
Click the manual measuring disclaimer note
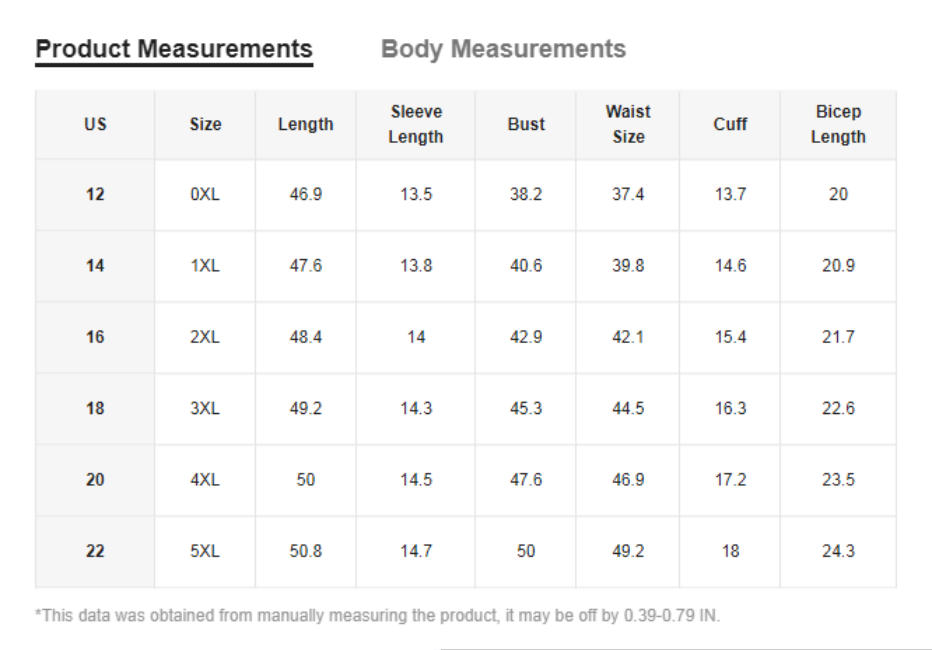pyautogui.click(x=377, y=616)
